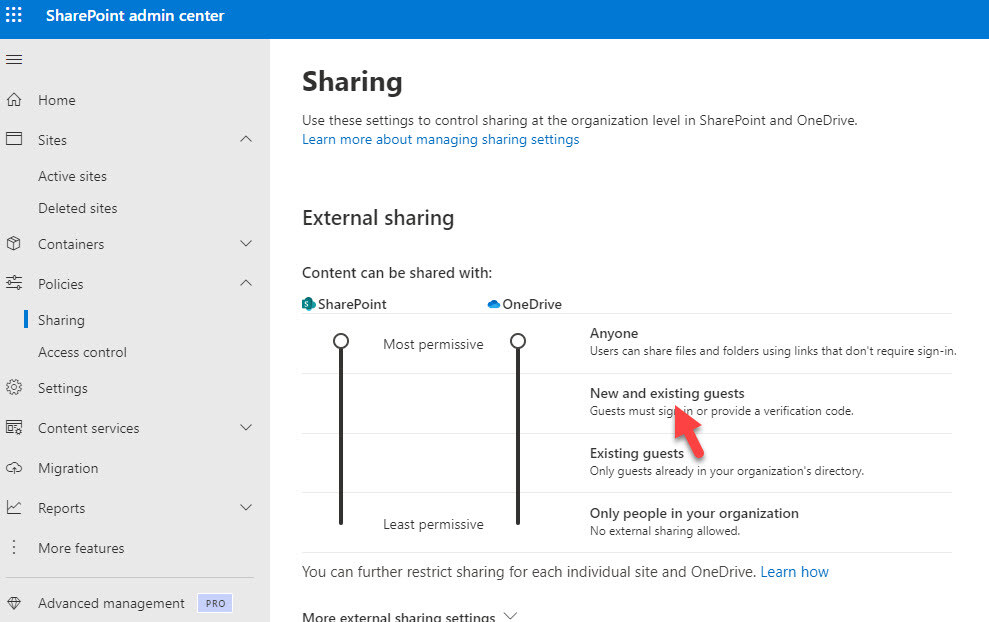The width and height of the screenshot is (989, 622).
Task: Click the 'External sharing' heading
Action: click(378, 218)
